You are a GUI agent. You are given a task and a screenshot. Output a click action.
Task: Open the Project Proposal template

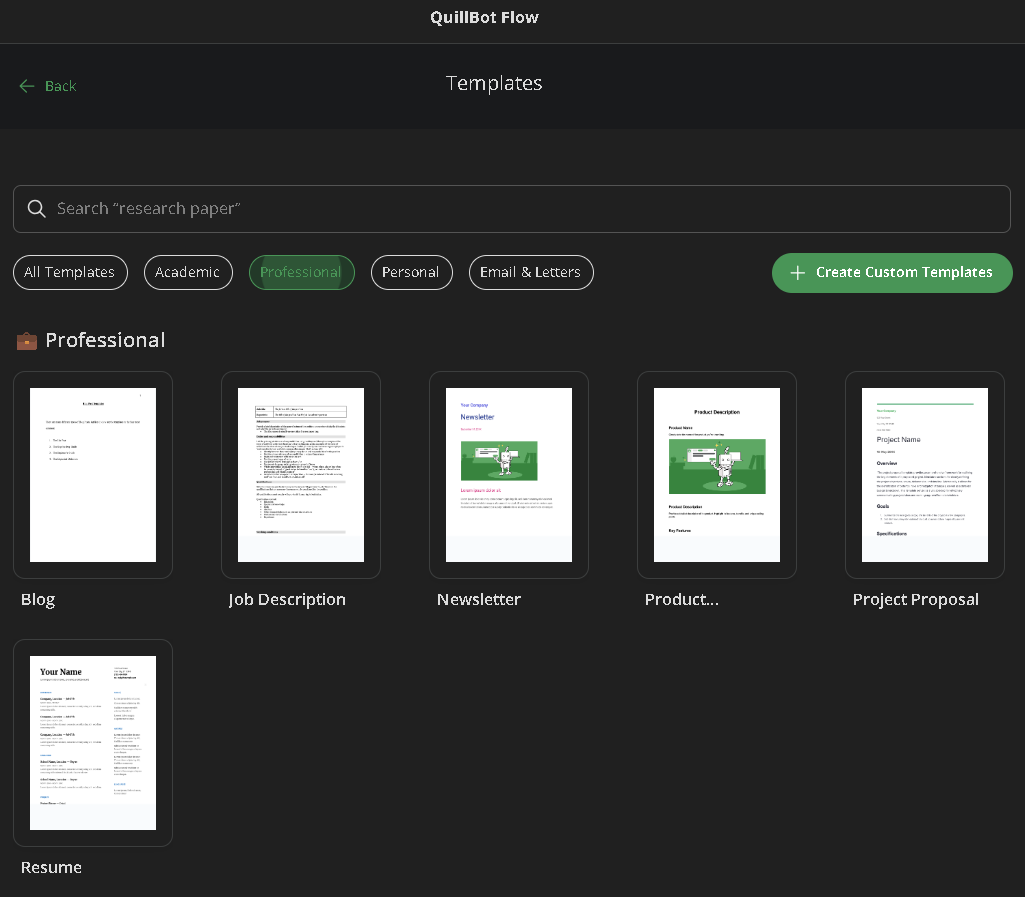tap(924, 474)
